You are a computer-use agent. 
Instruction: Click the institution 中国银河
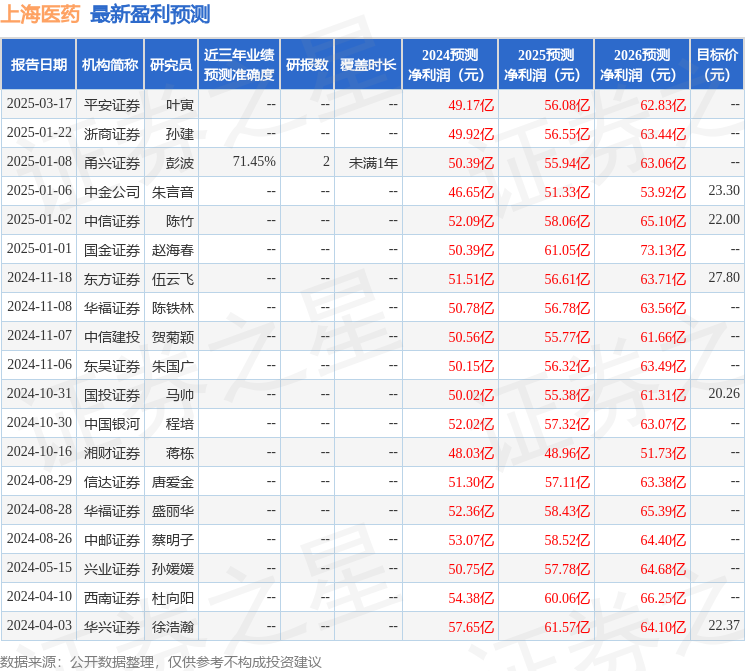tap(112, 424)
